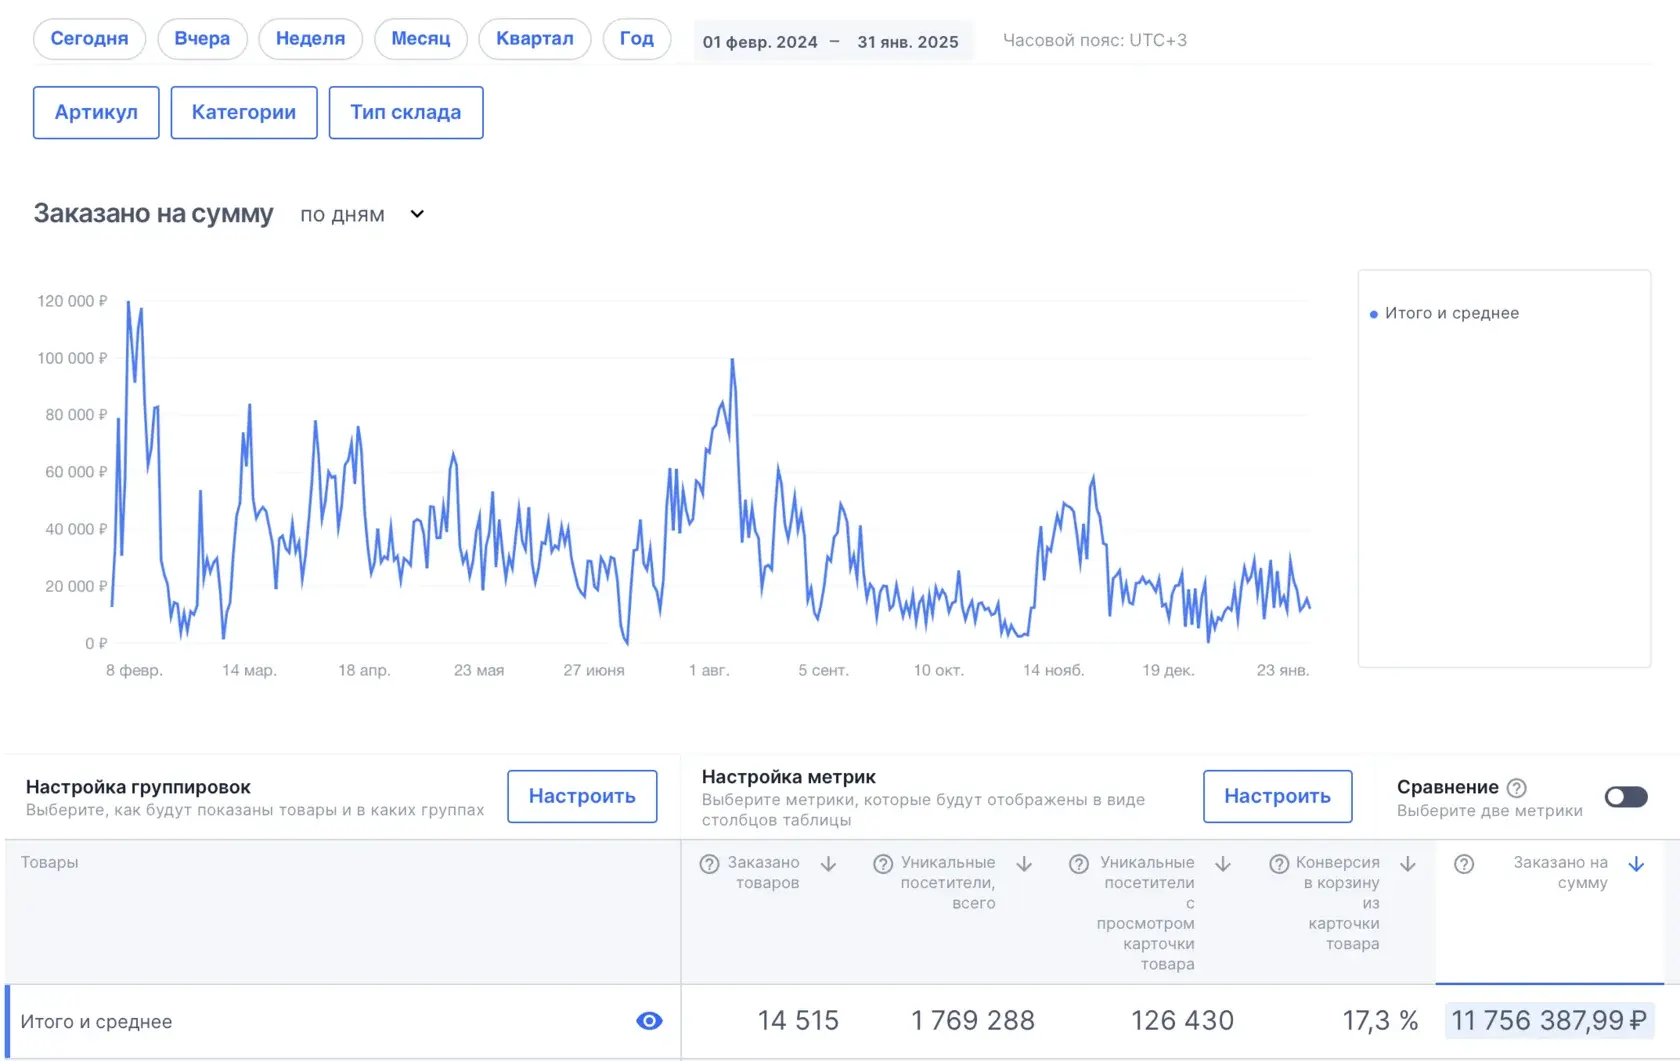Image resolution: width=1680 pixels, height=1061 pixels.
Task: Sort by Уникальные посетители, всего arrow
Action: (1024, 864)
